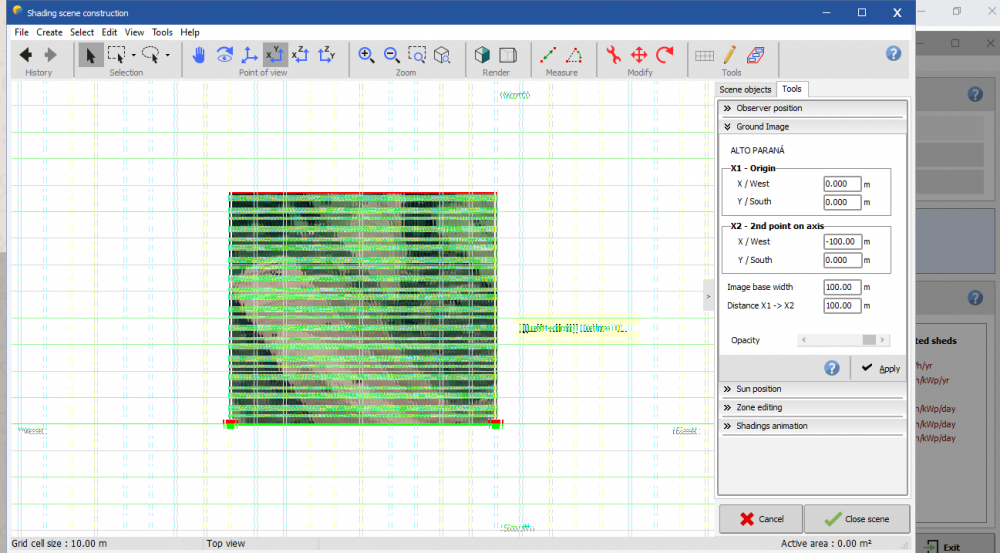Click the X1 Origin Y / South field
The image size is (1000, 553).
[842, 202]
